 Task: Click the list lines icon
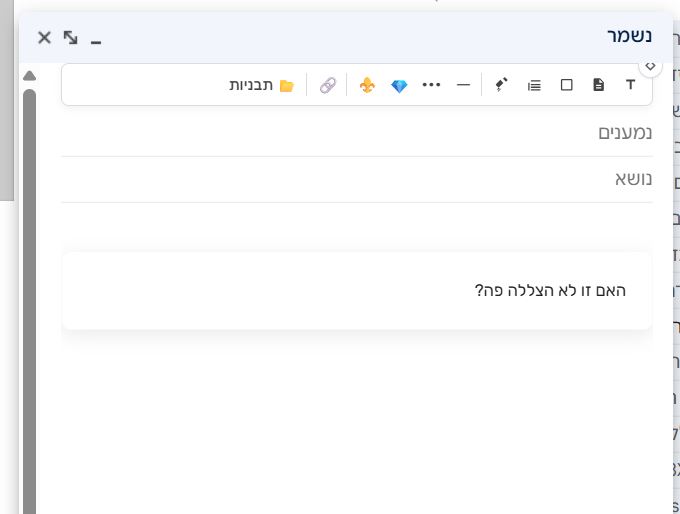(x=534, y=85)
